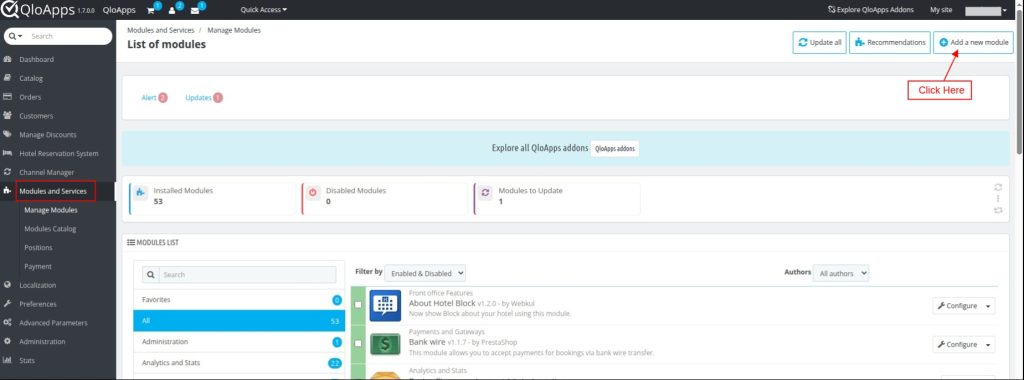This screenshot has height=380, width=1024.
Task: Expand Bank wire Configure dropdown arrow
Action: (x=988, y=345)
